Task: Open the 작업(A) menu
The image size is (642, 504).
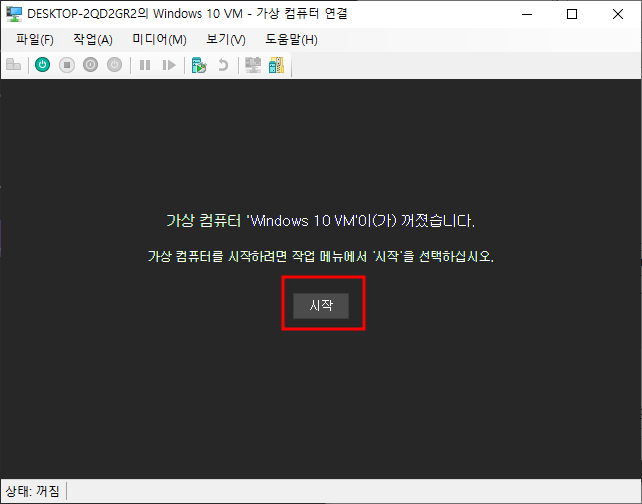Action: pos(93,40)
